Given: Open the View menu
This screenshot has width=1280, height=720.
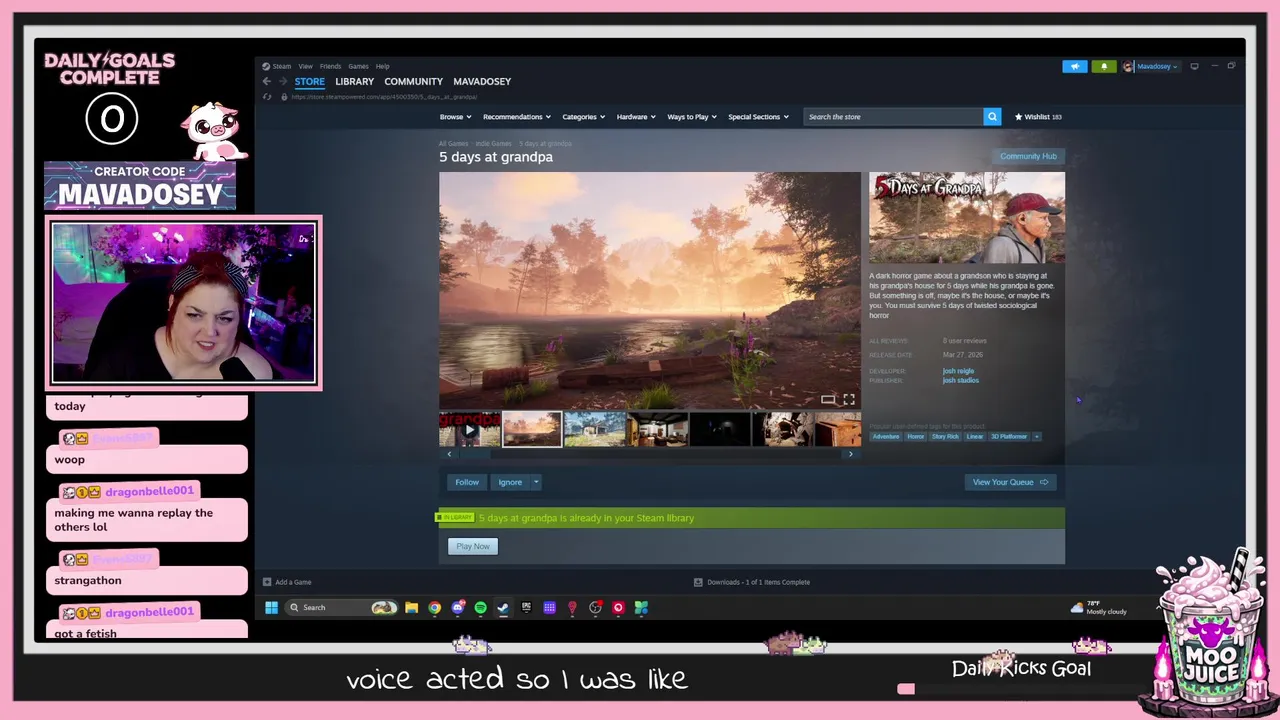Looking at the screenshot, I should click(x=305, y=66).
